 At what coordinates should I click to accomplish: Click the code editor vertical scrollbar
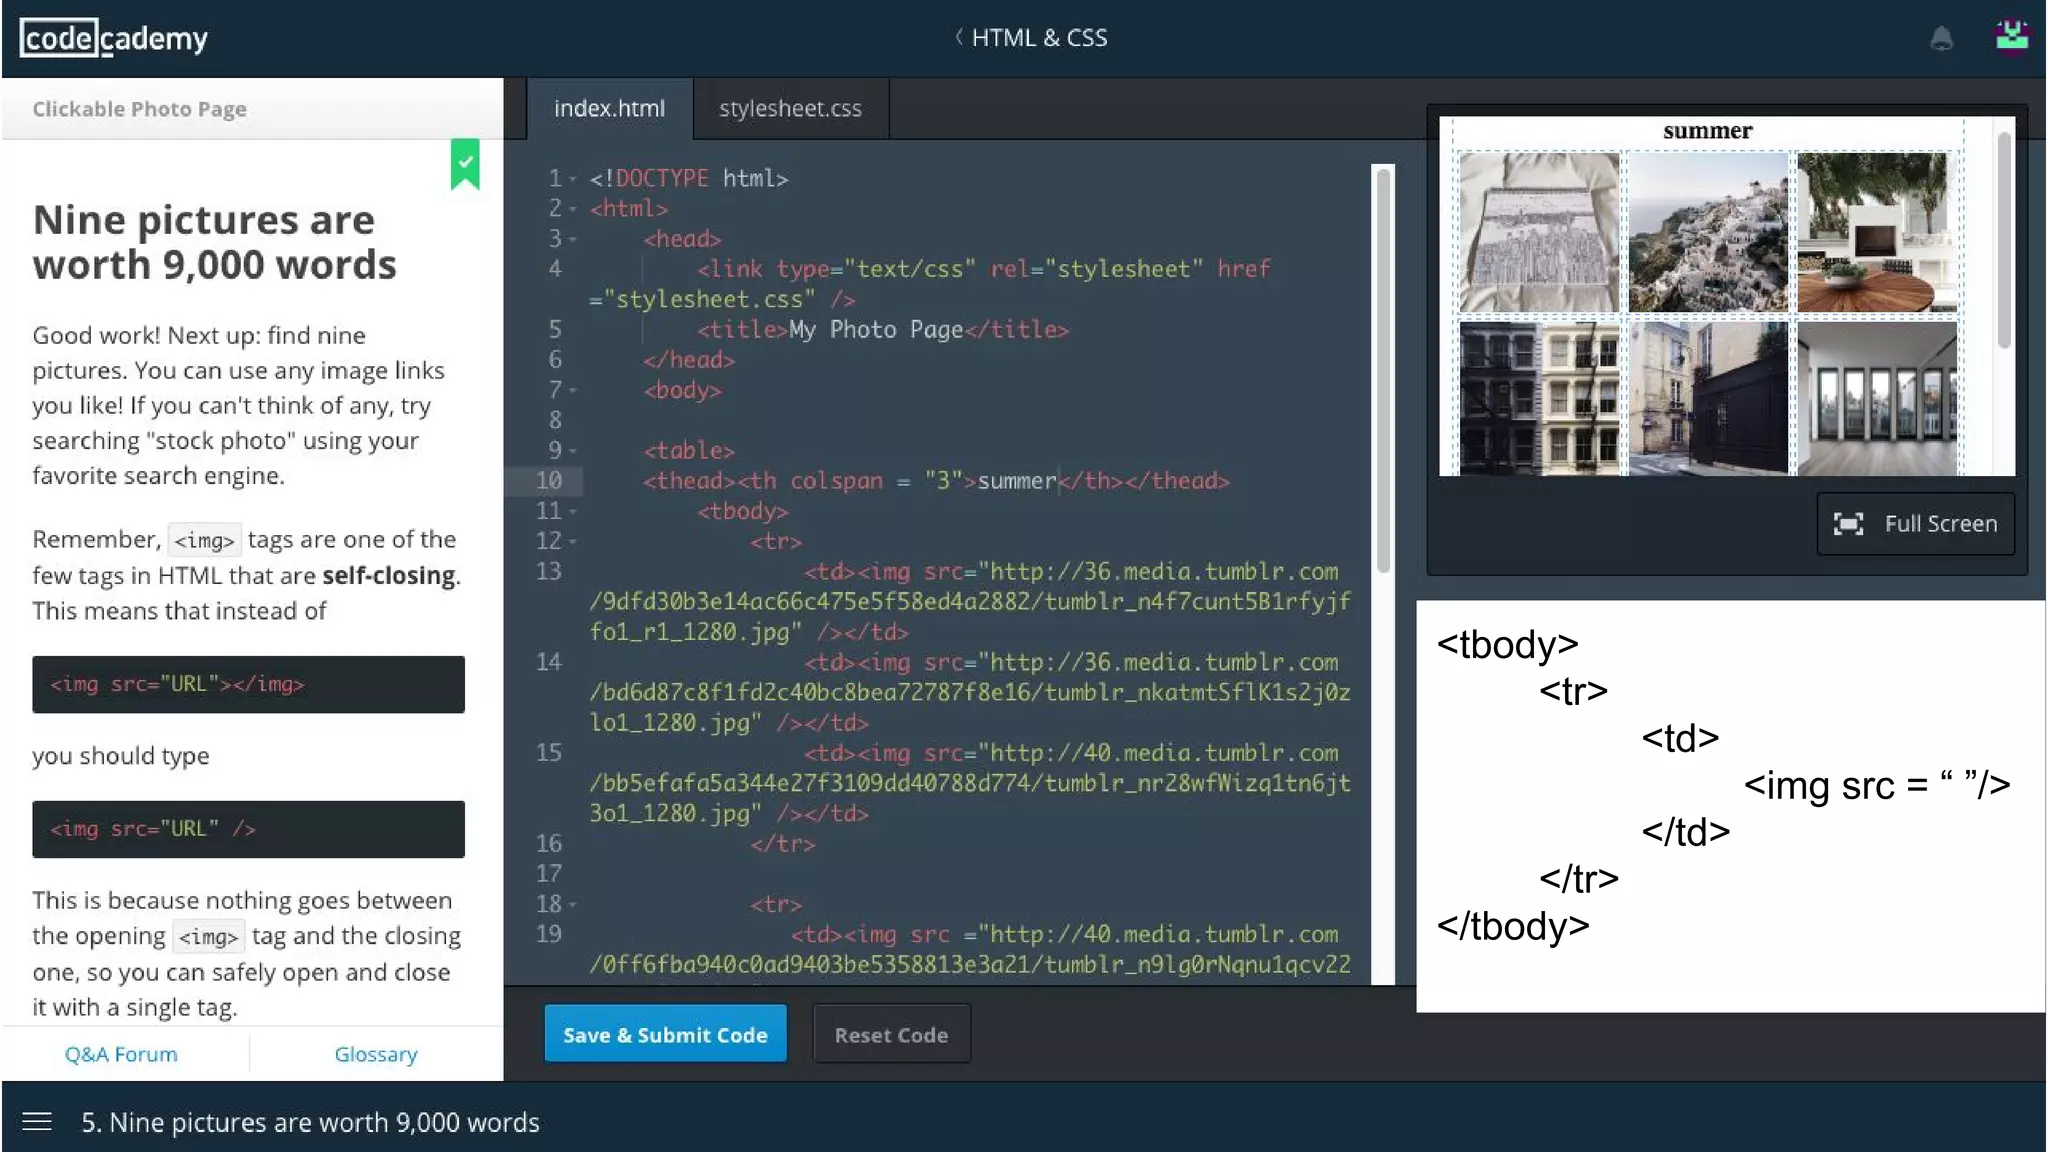(x=1383, y=370)
